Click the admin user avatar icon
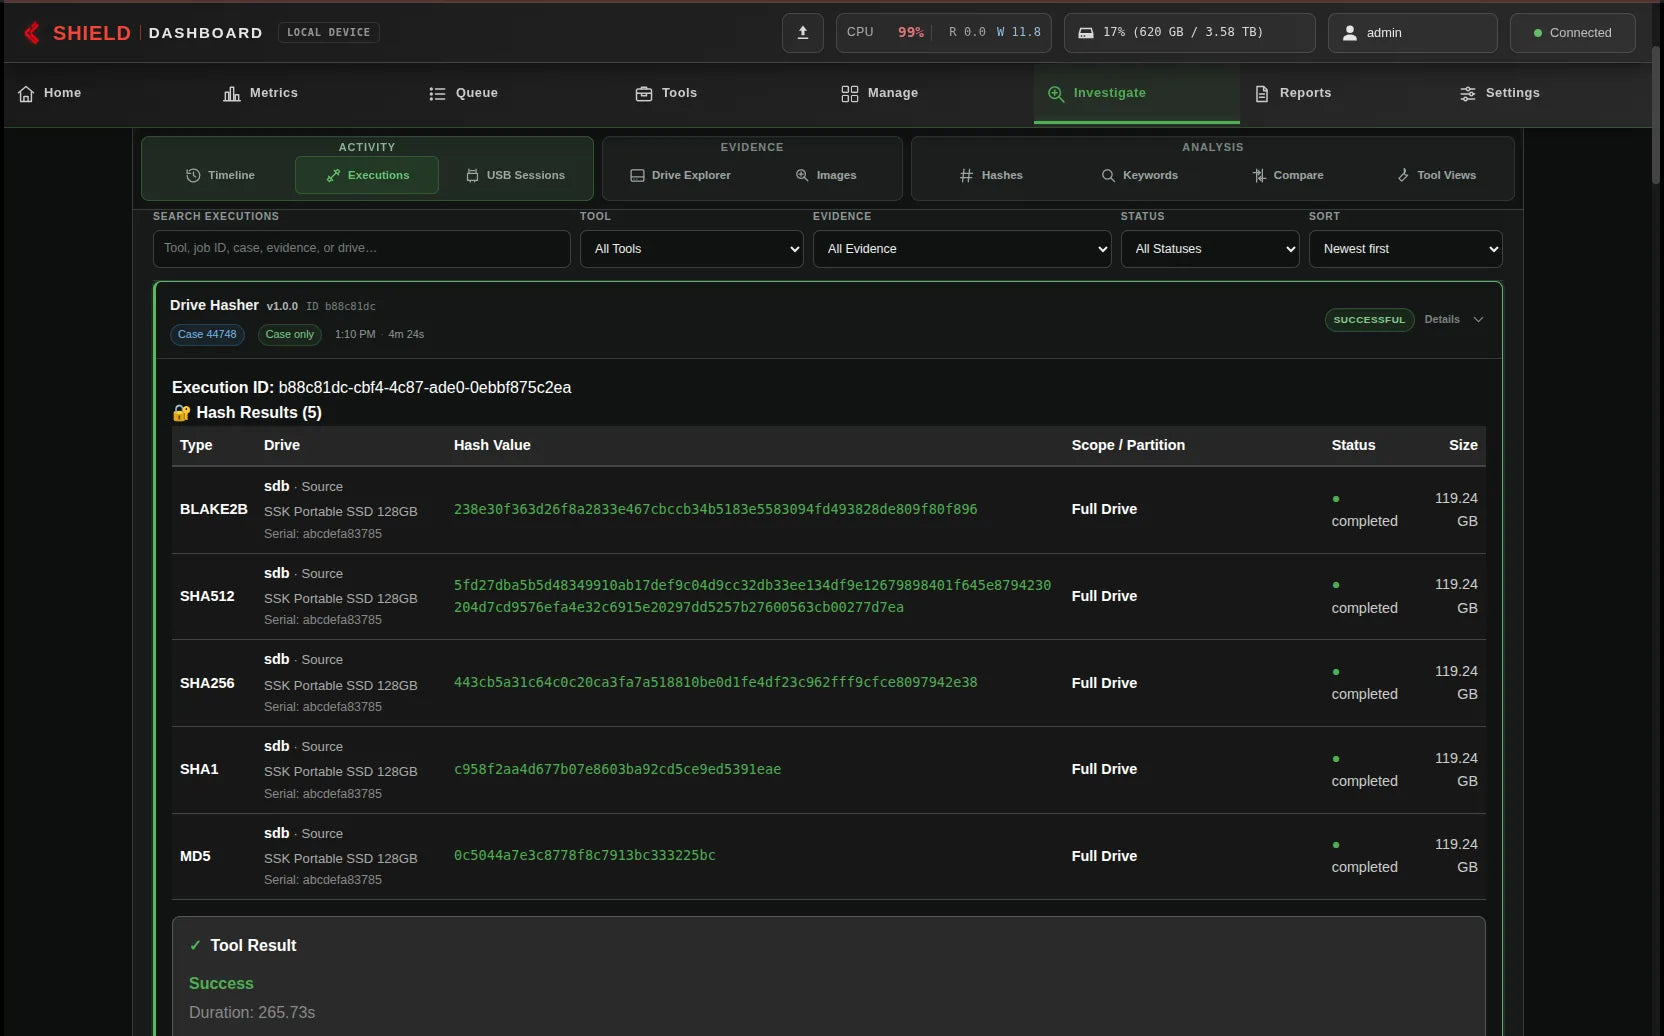The width and height of the screenshot is (1664, 1036). coord(1350,33)
